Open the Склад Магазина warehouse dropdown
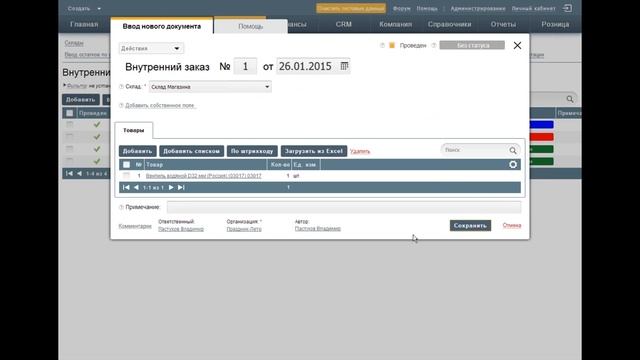 [210, 87]
